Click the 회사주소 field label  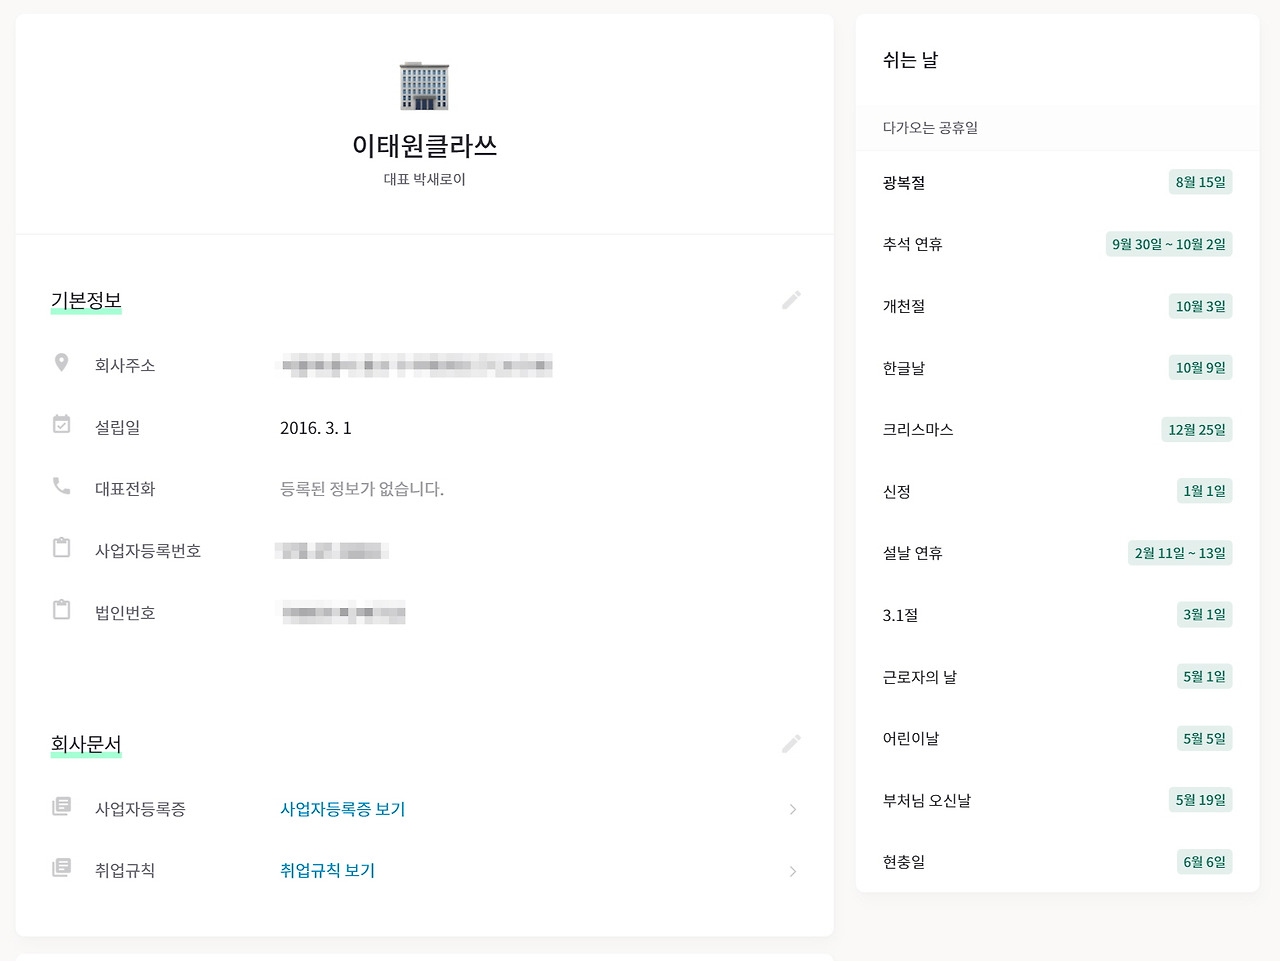tap(125, 366)
